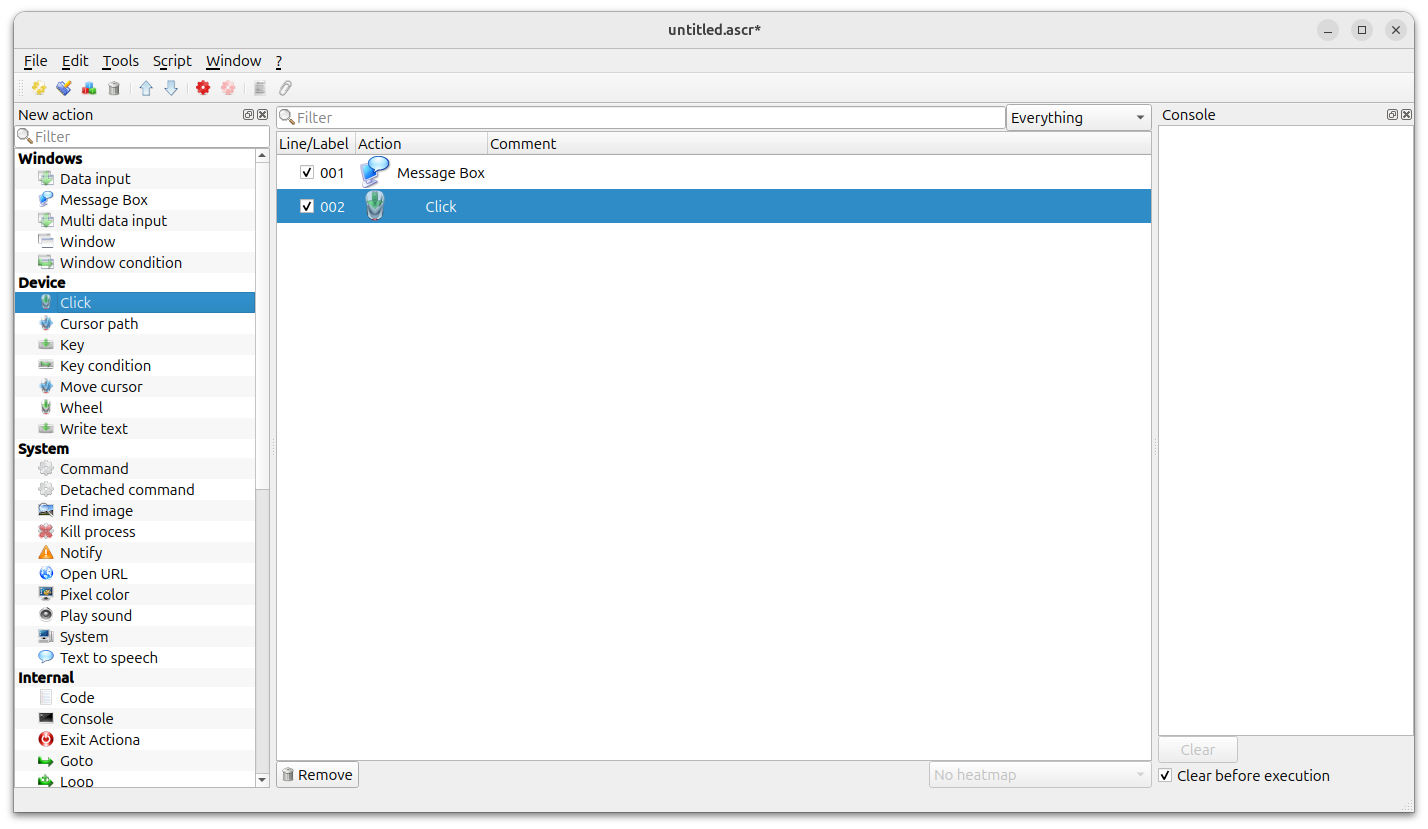Click the Remove button
Screen dimensions: 1428x829
click(318, 774)
